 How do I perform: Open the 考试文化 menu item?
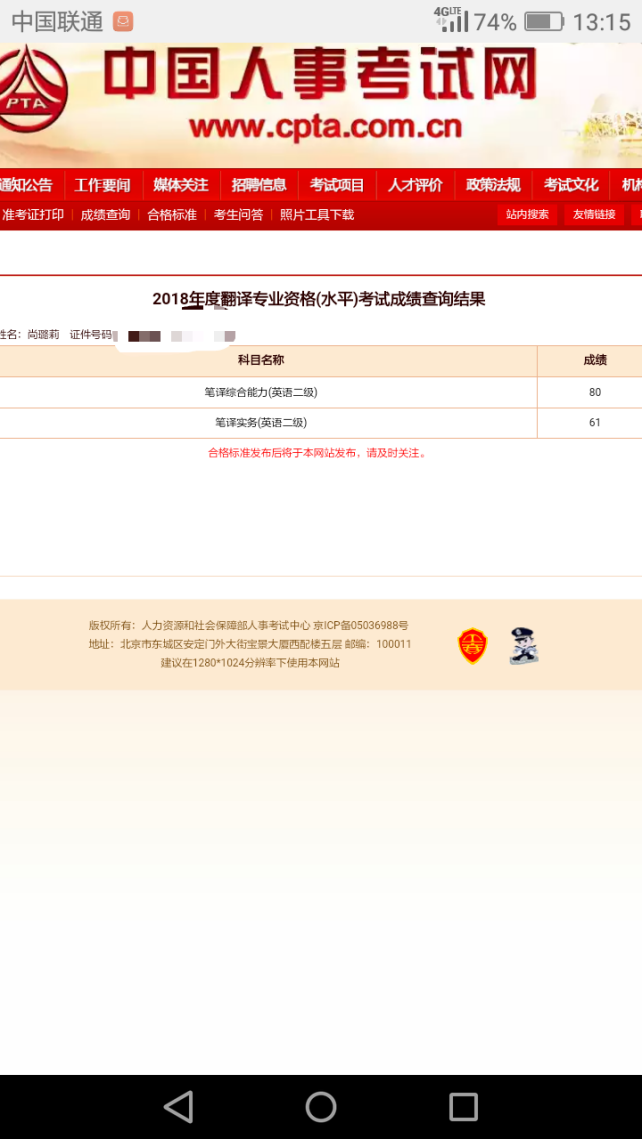click(x=571, y=185)
